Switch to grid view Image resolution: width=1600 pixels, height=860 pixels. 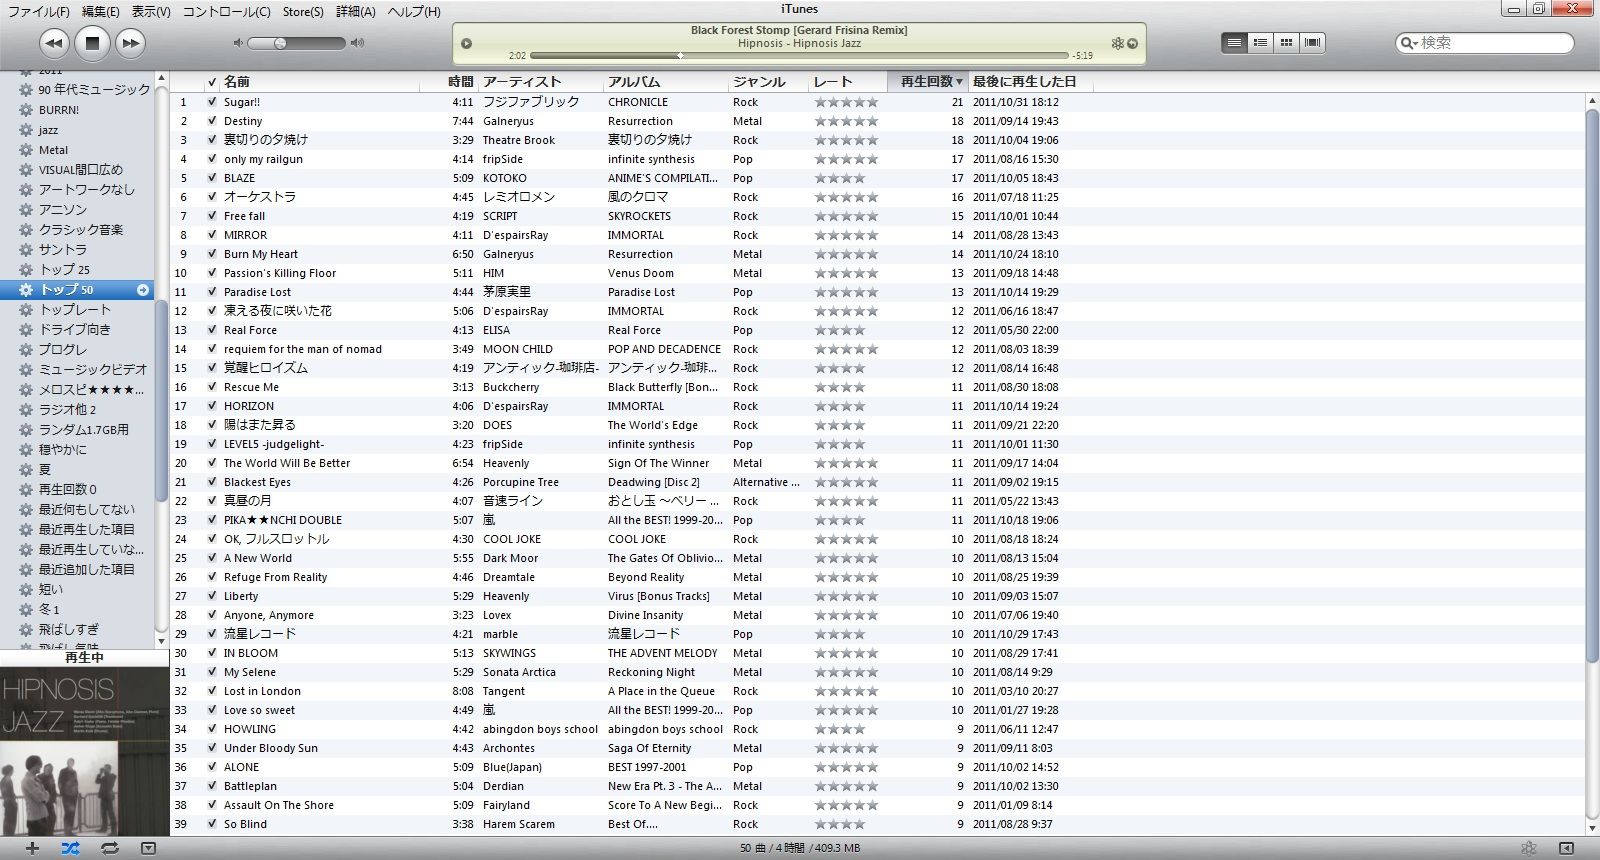point(1286,42)
